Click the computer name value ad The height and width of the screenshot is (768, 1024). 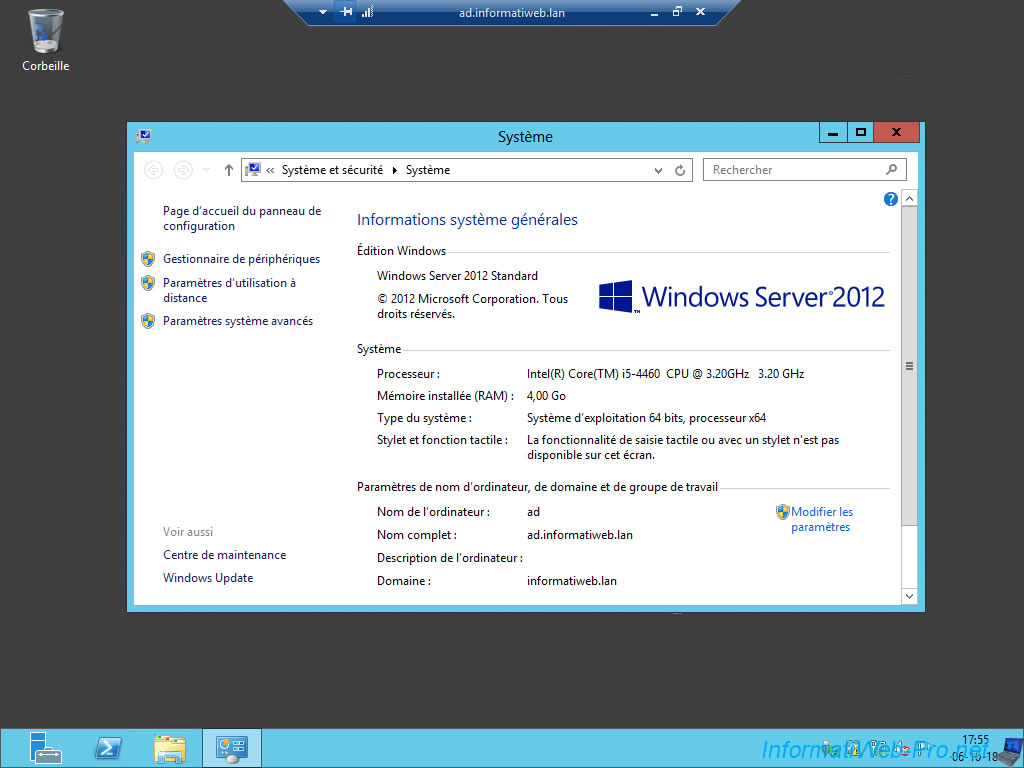coord(533,512)
